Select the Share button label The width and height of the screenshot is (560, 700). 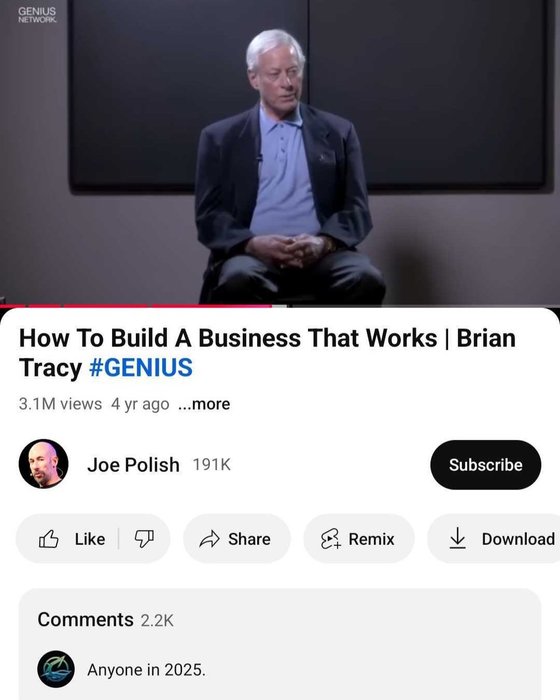coord(249,539)
